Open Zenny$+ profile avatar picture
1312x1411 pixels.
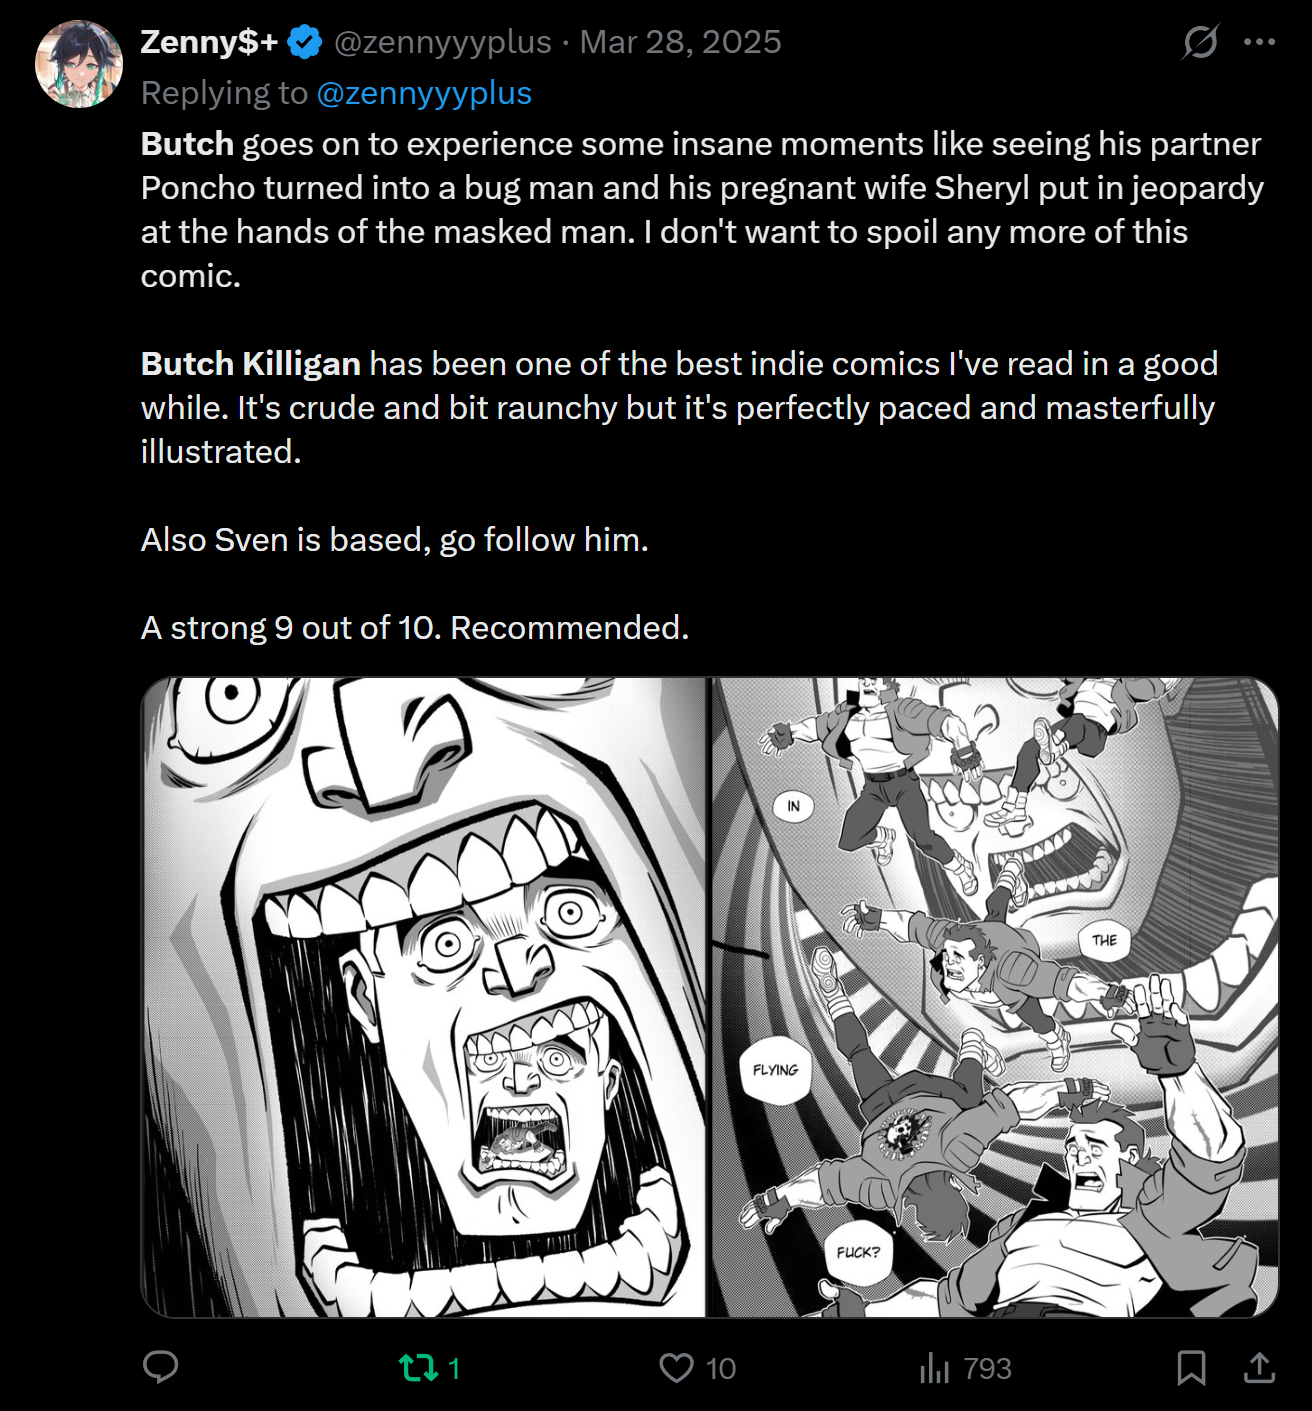[x=79, y=64]
